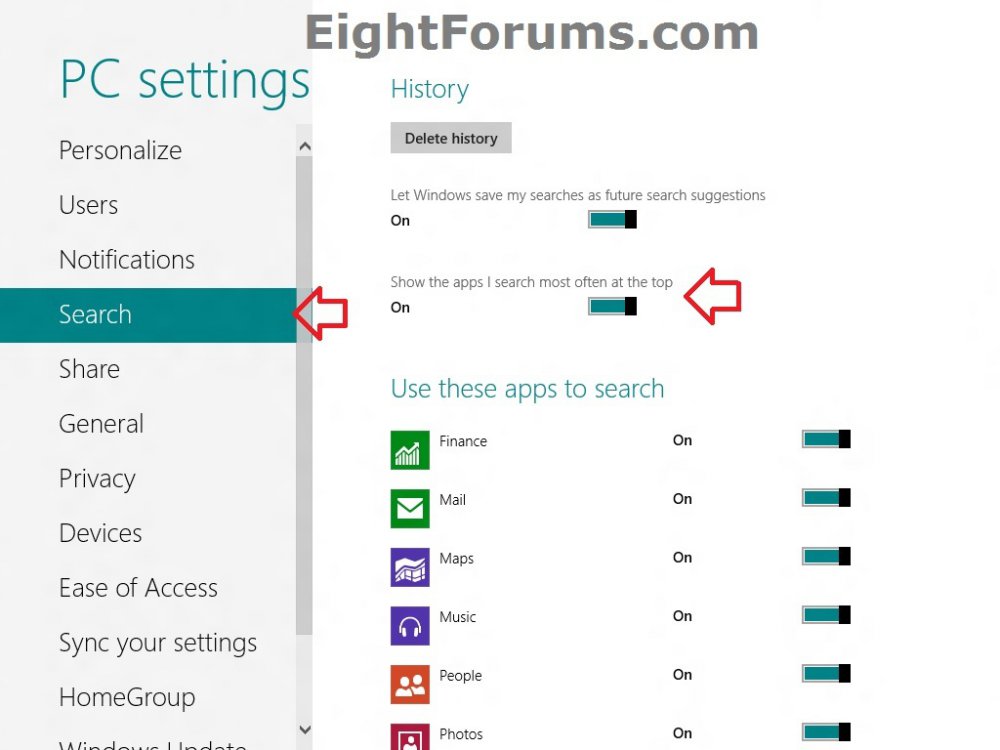
Task: Open Sync your settings category
Action: tap(158, 643)
